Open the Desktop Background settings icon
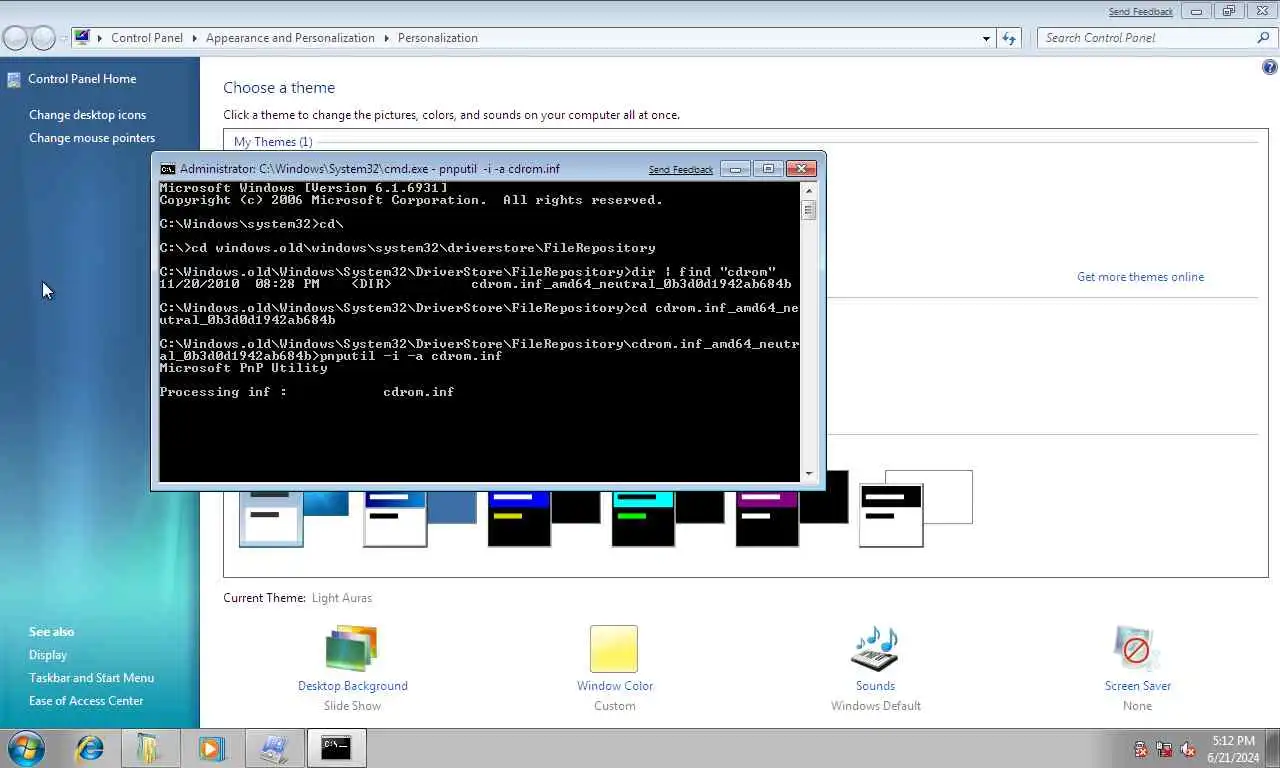 pos(352,648)
